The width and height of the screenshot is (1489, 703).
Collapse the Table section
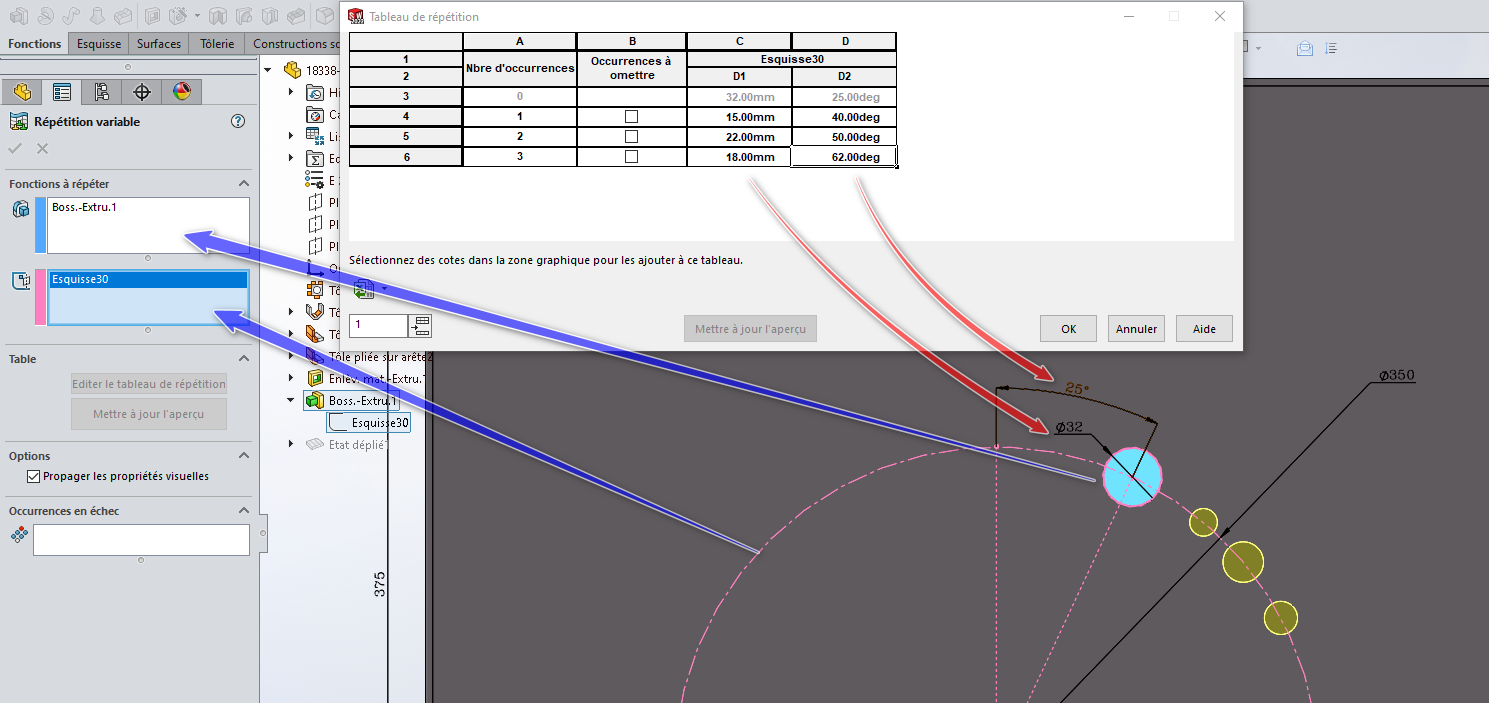pyautogui.click(x=243, y=359)
